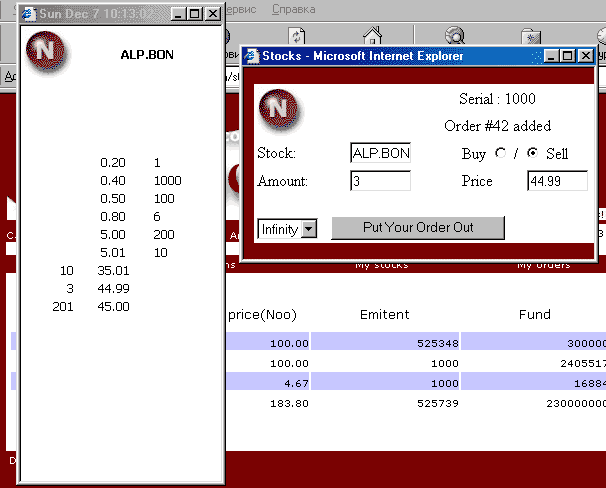
Task: Click the 35.01 price in quotes list
Action: click(x=113, y=270)
